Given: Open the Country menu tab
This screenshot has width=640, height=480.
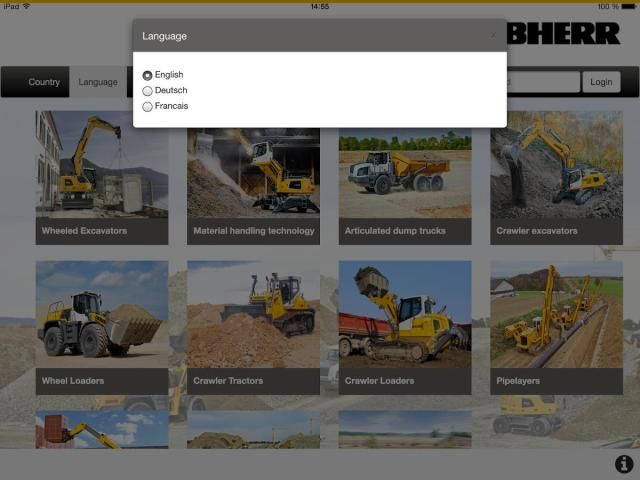Looking at the screenshot, I should coord(44,82).
